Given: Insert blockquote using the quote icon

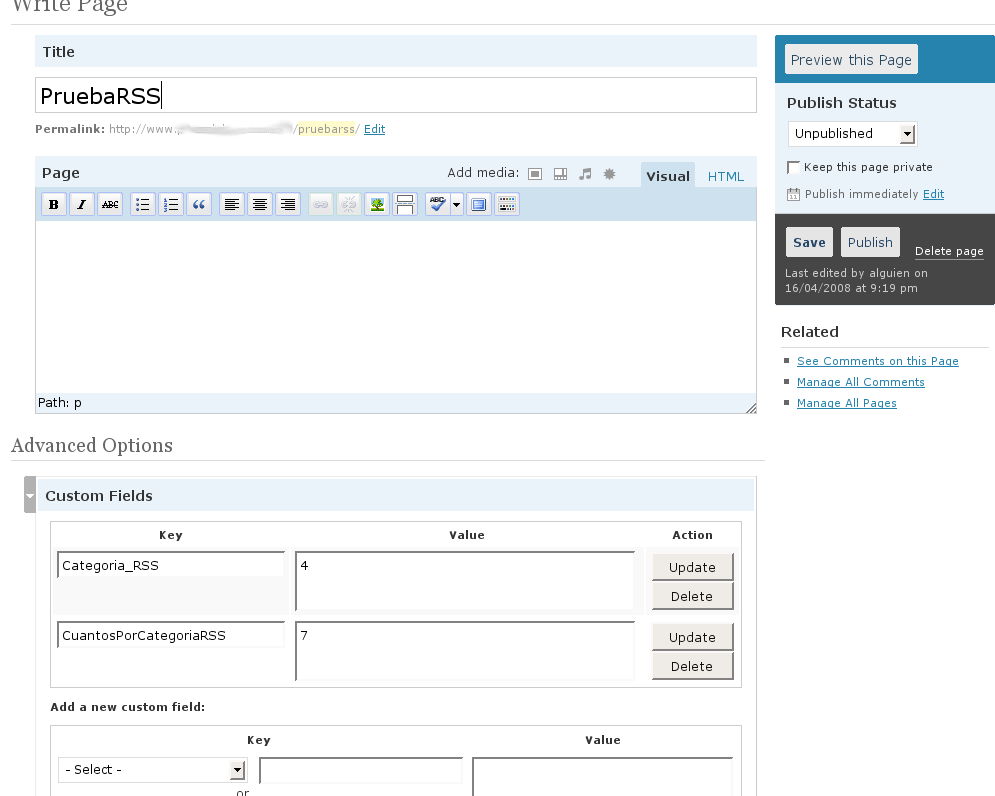Looking at the screenshot, I should [199, 205].
